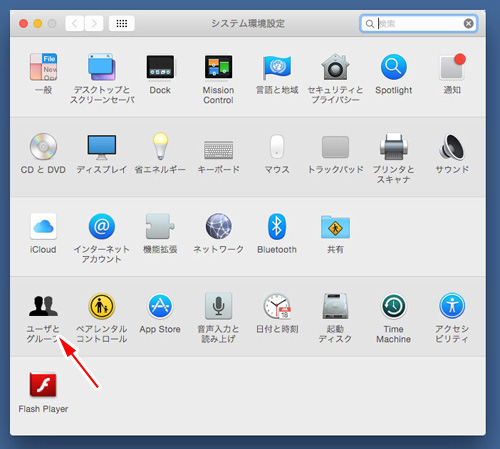Screen dimensions: 500x449
Task: Open Bluetooth preferences icon
Action: 277,226
